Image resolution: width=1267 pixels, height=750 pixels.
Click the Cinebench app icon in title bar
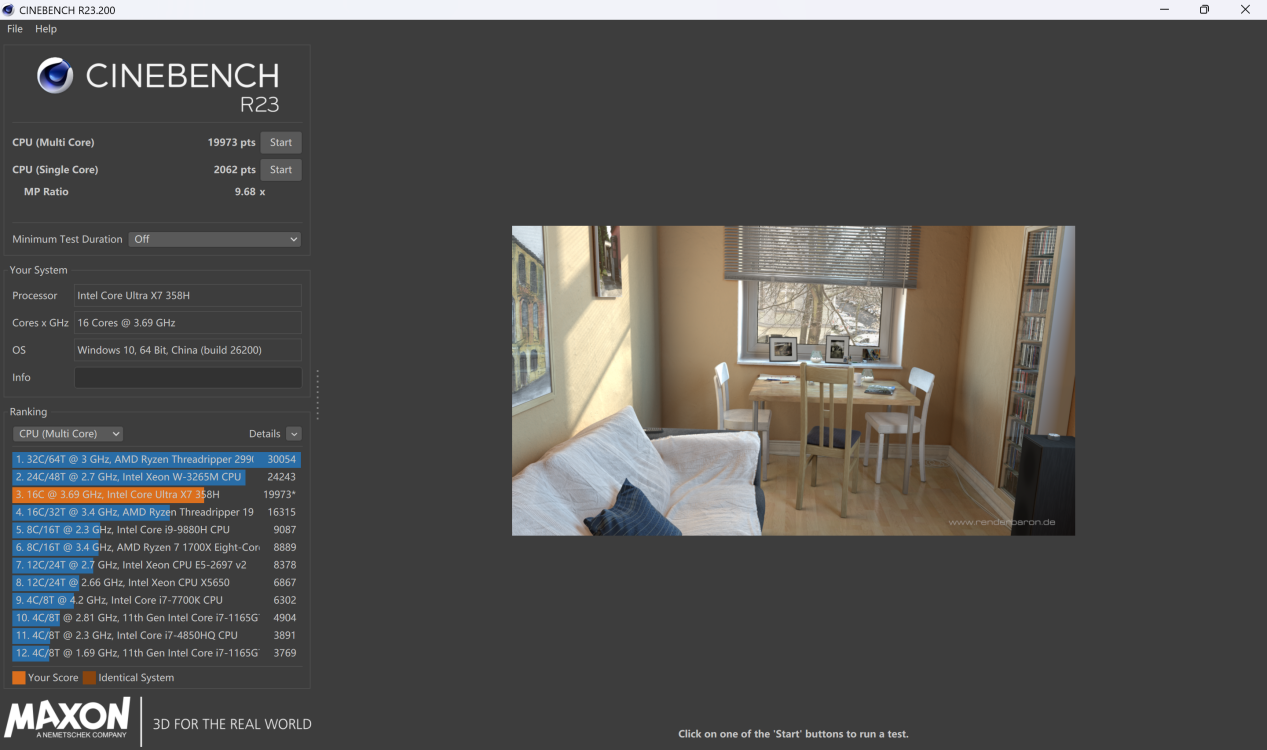point(9,10)
